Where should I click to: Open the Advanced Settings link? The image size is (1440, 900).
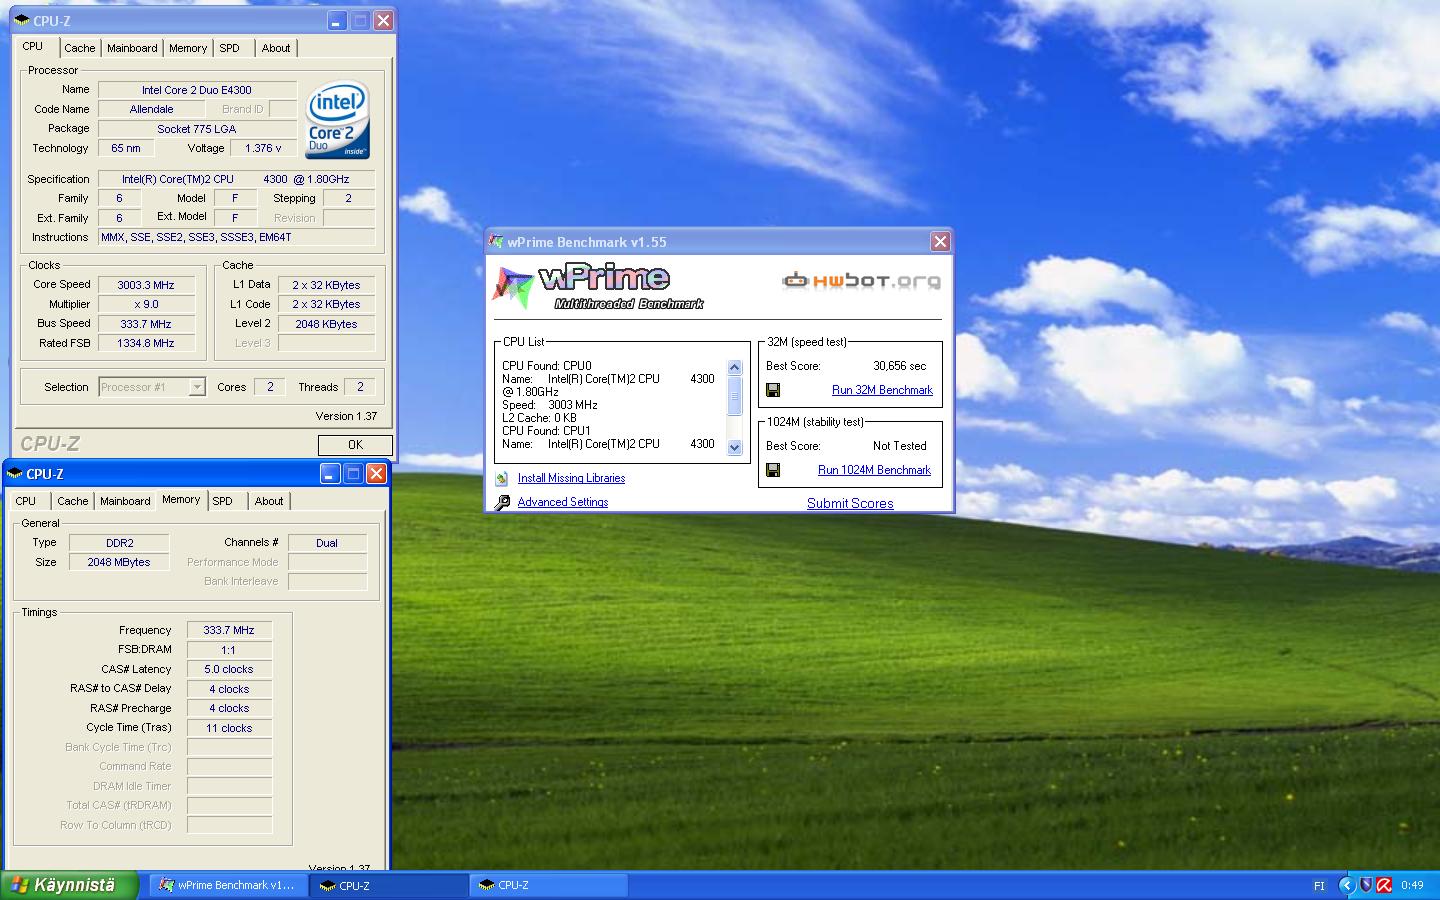(563, 502)
